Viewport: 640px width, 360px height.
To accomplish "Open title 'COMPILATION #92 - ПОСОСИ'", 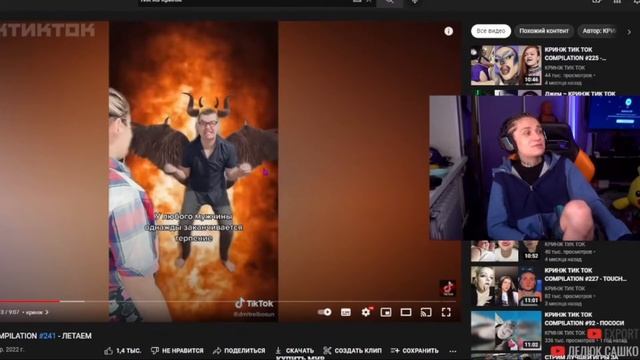I will pyautogui.click(x=584, y=319).
